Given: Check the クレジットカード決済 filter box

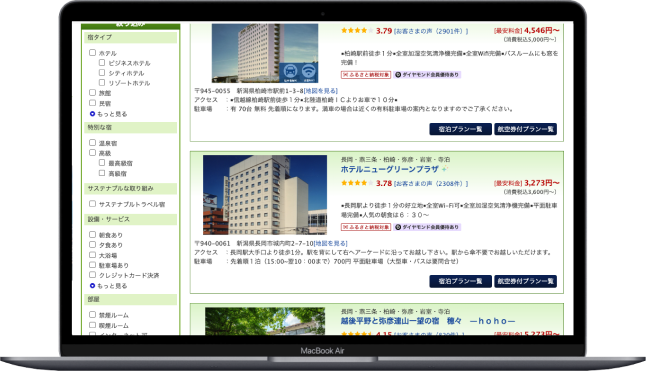Looking at the screenshot, I should tap(92, 275).
